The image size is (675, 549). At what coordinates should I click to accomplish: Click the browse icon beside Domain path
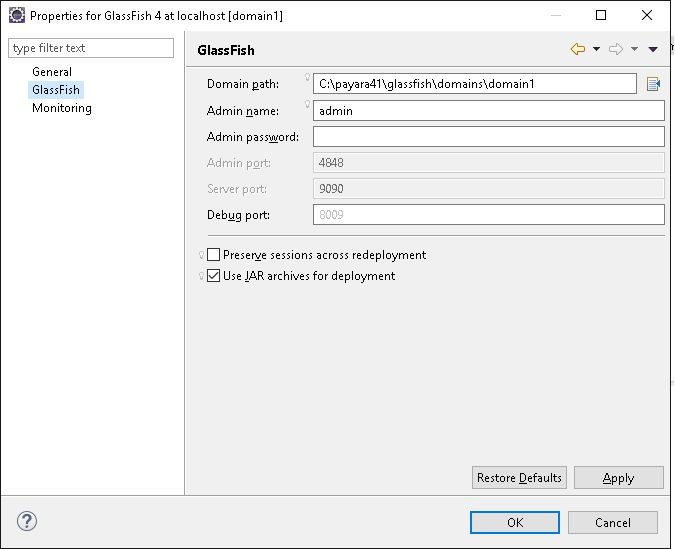(x=653, y=84)
